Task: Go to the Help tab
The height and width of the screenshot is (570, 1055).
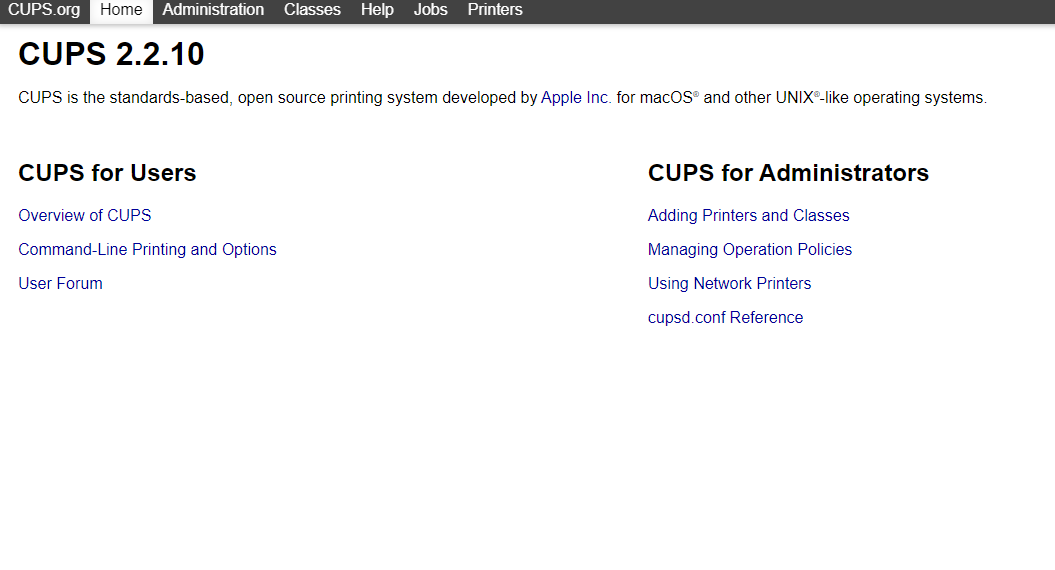Action: (377, 10)
